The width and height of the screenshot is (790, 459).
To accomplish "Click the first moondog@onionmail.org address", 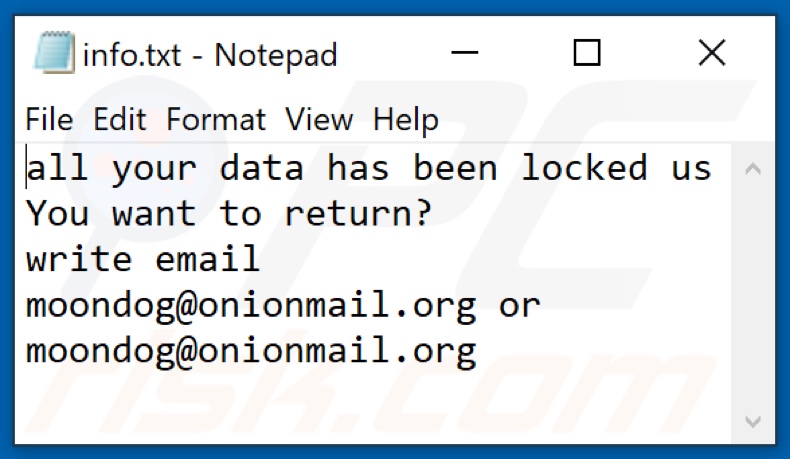I will coord(250,305).
